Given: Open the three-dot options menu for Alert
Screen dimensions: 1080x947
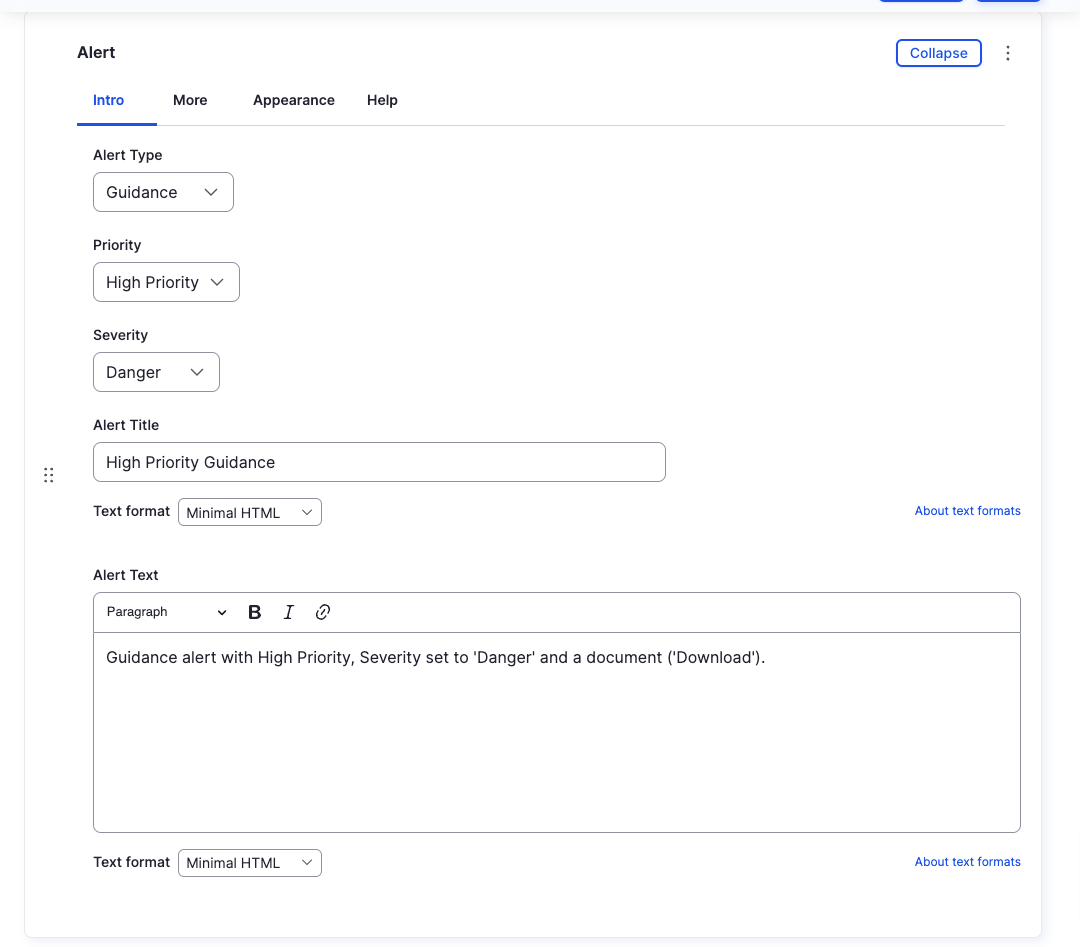Looking at the screenshot, I should (x=1008, y=52).
